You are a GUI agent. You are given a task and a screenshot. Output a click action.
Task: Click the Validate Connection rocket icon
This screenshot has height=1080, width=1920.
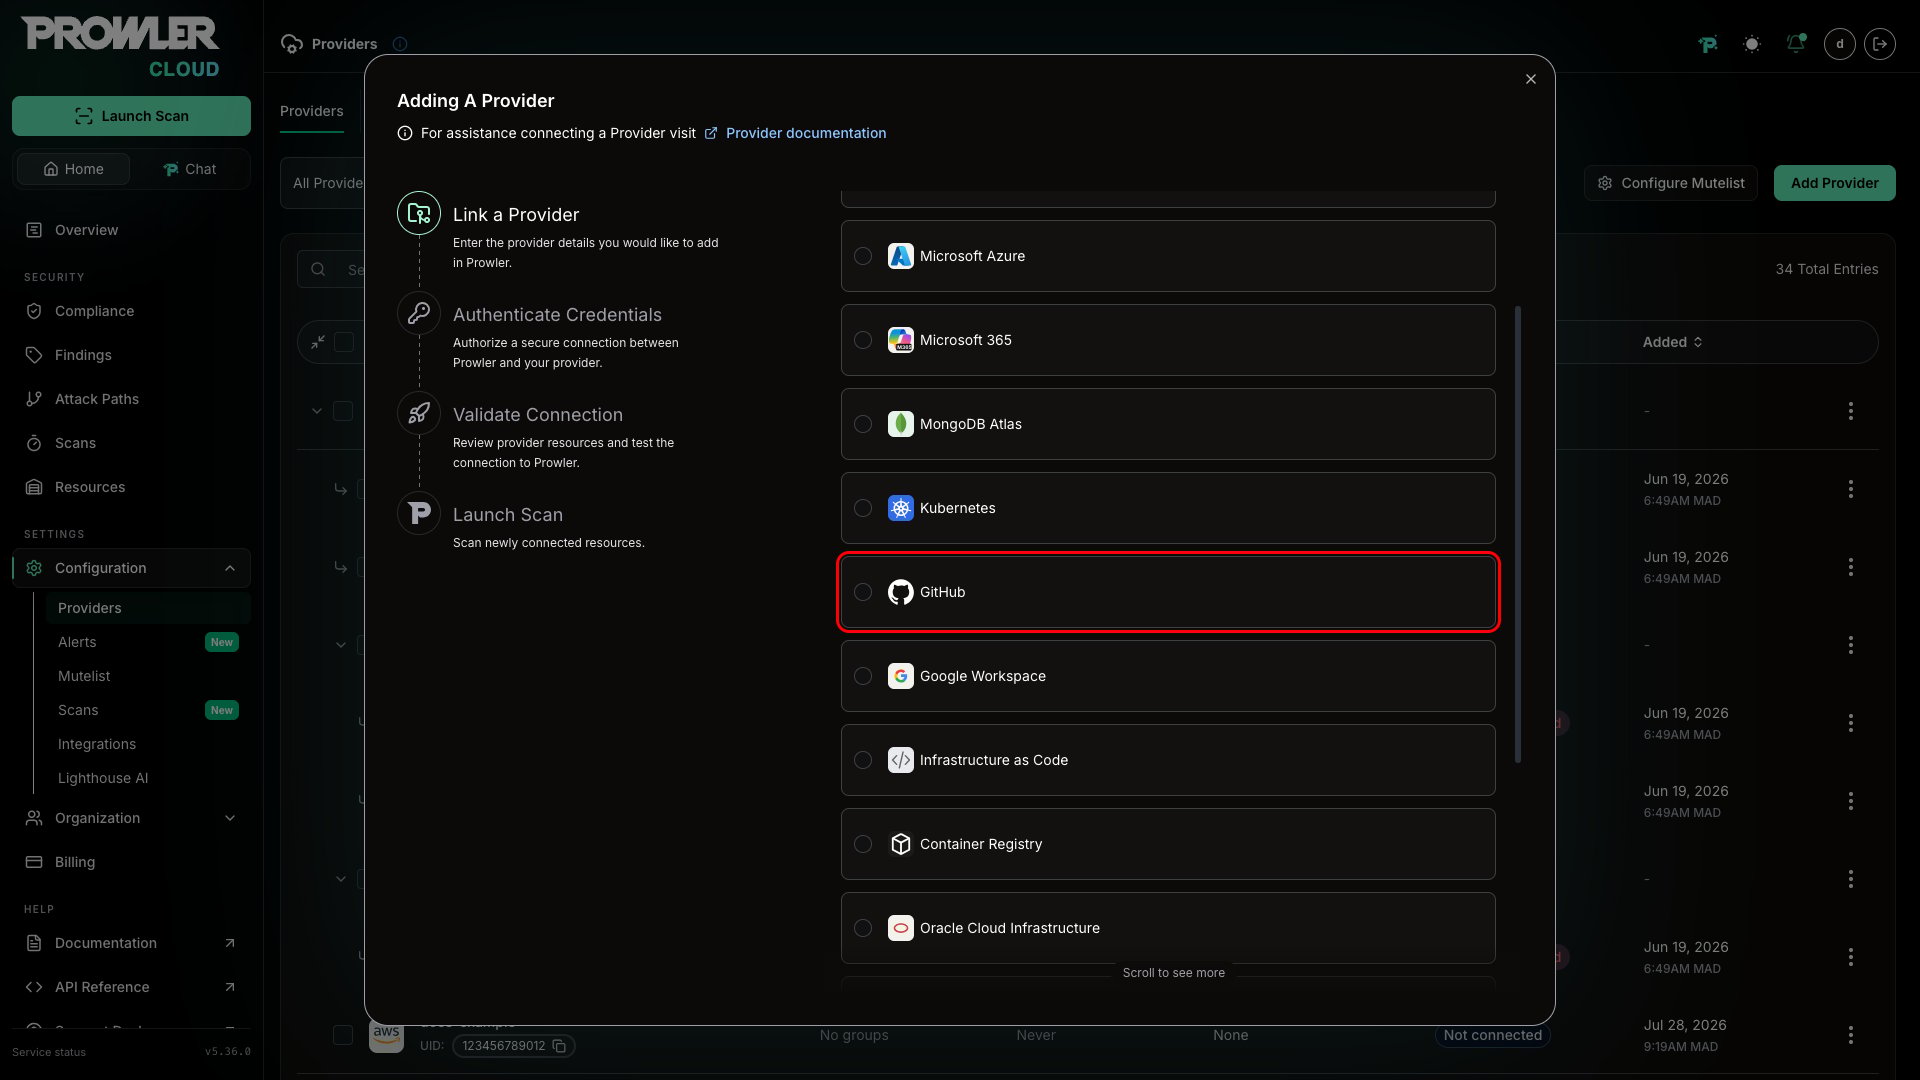pyautogui.click(x=419, y=413)
